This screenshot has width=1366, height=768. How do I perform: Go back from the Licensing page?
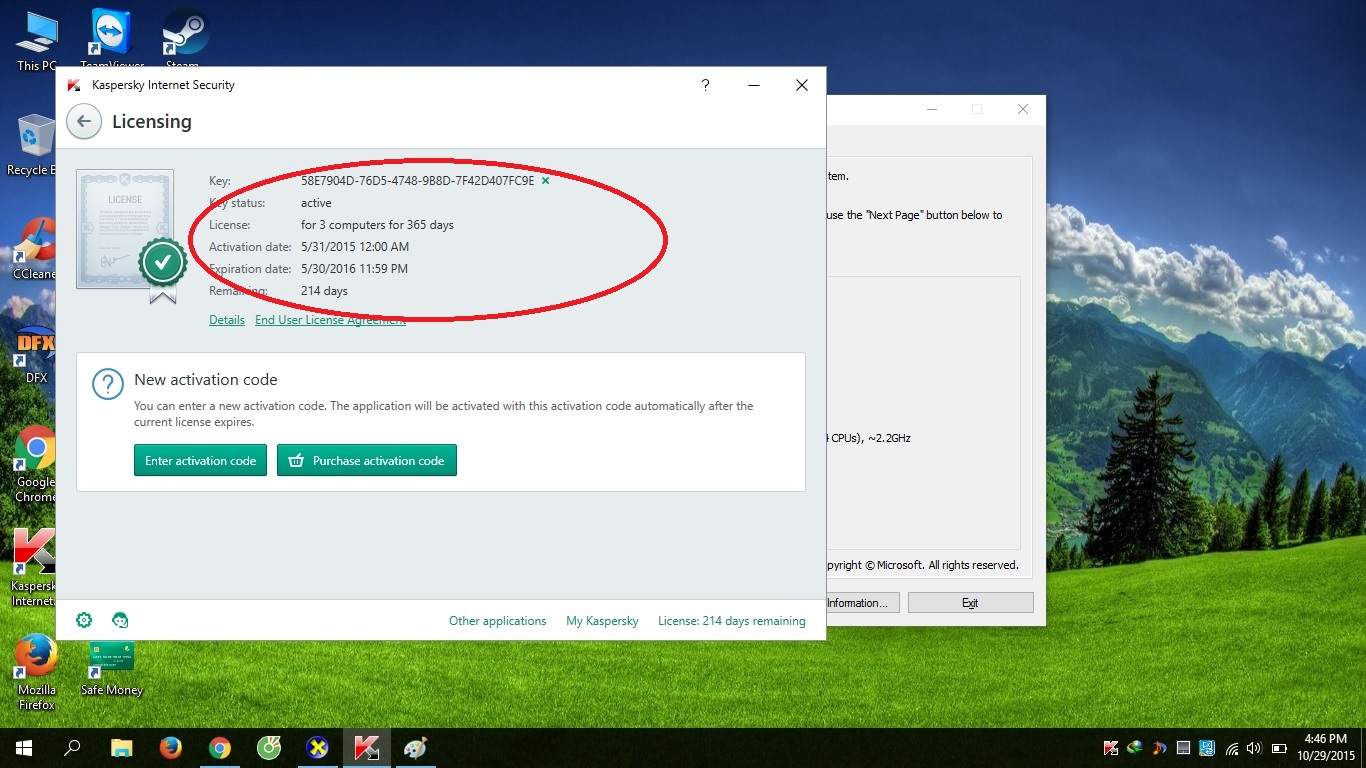click(x=84, y=122)
